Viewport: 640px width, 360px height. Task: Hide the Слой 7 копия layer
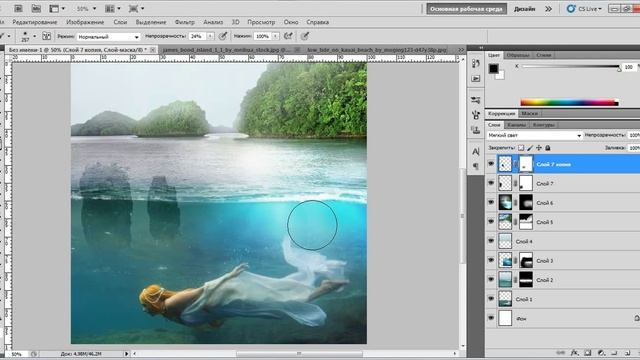pyautogui.click(x=491, y=164)
